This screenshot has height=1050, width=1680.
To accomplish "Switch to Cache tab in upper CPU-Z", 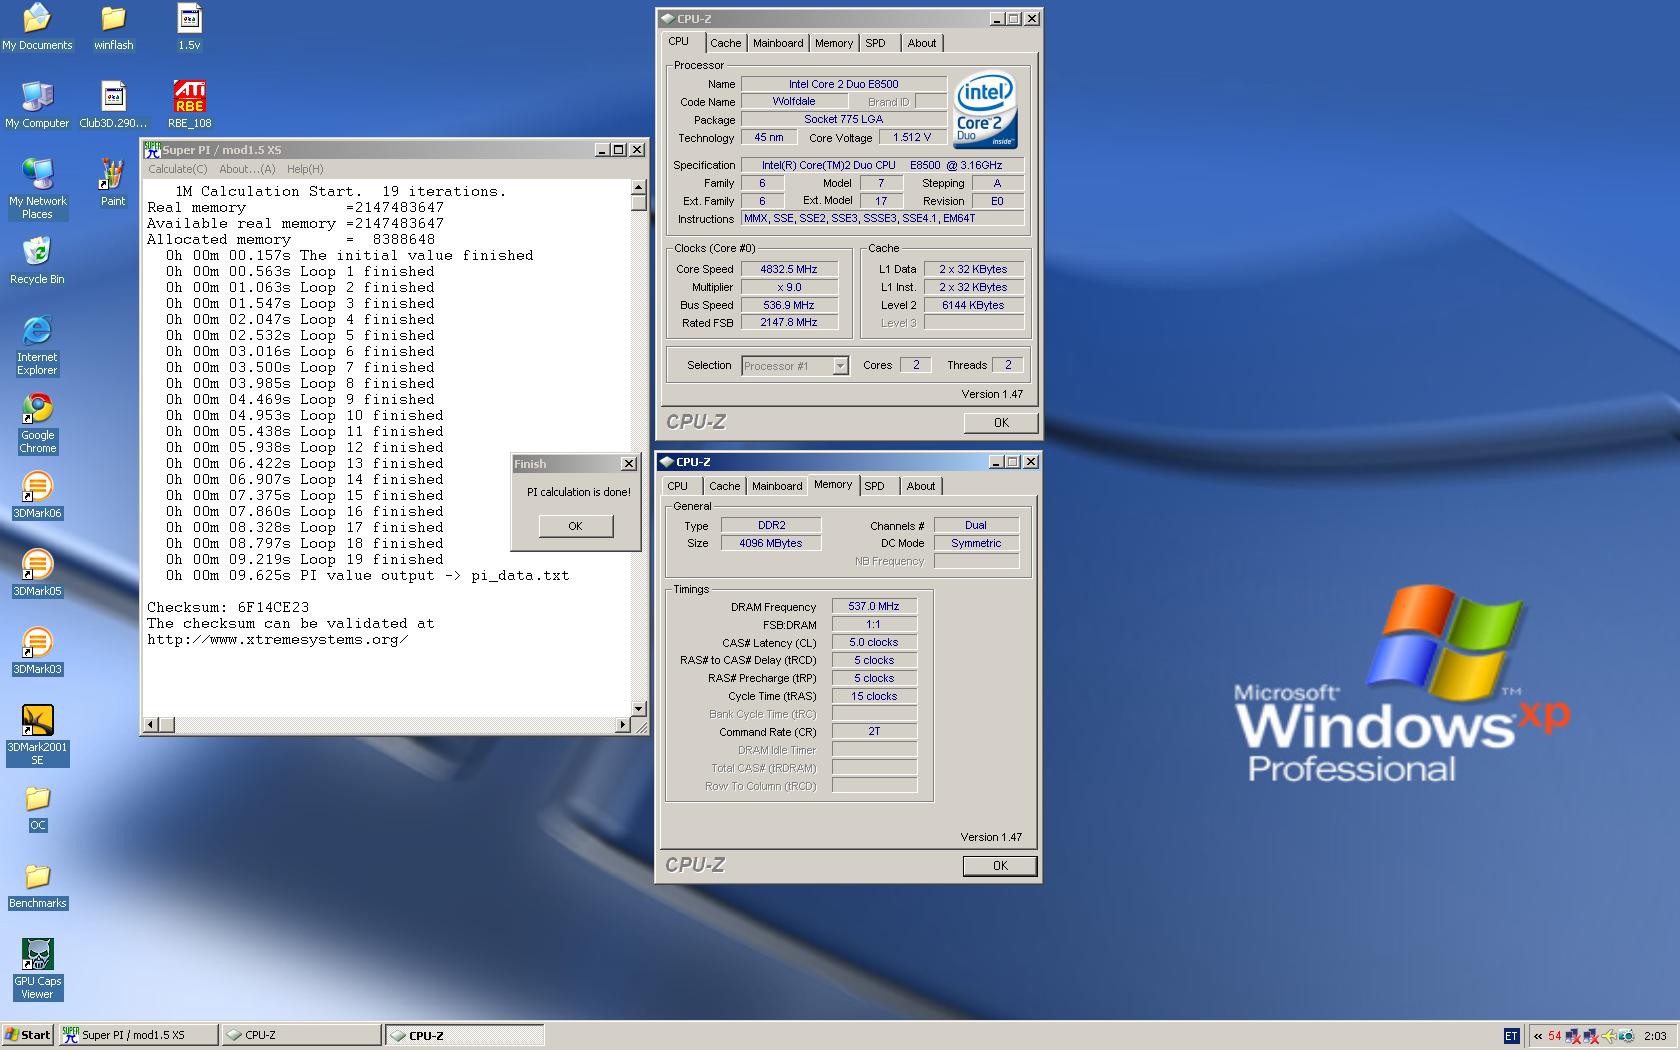I will click(725, 43).
